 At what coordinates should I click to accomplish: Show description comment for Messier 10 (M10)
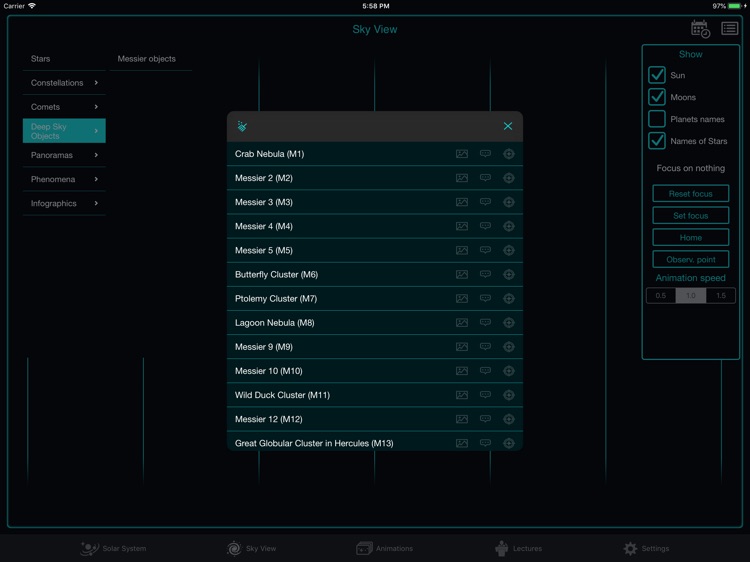485,371
